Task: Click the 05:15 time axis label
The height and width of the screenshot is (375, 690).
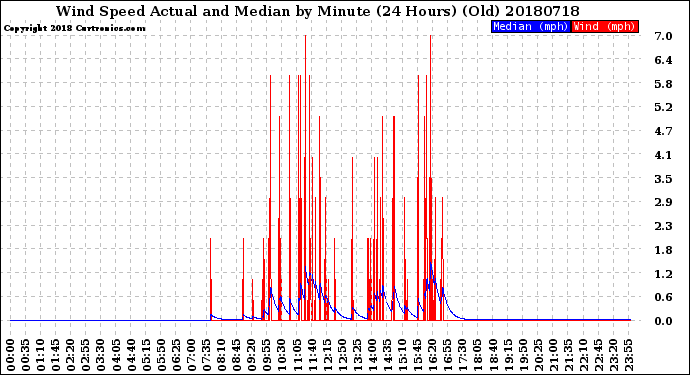Action: [147, 355]
